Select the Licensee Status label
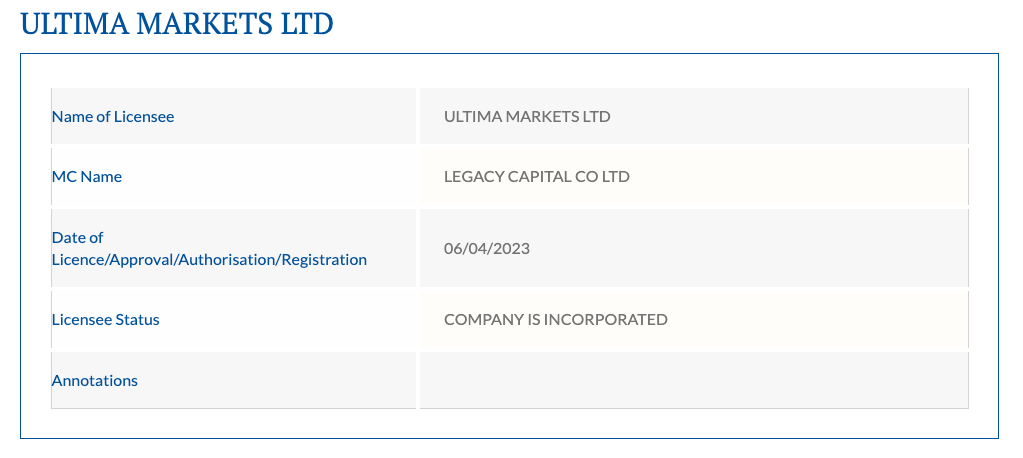The width and height of the screenshot is (1023, 458). coord(106,320)
